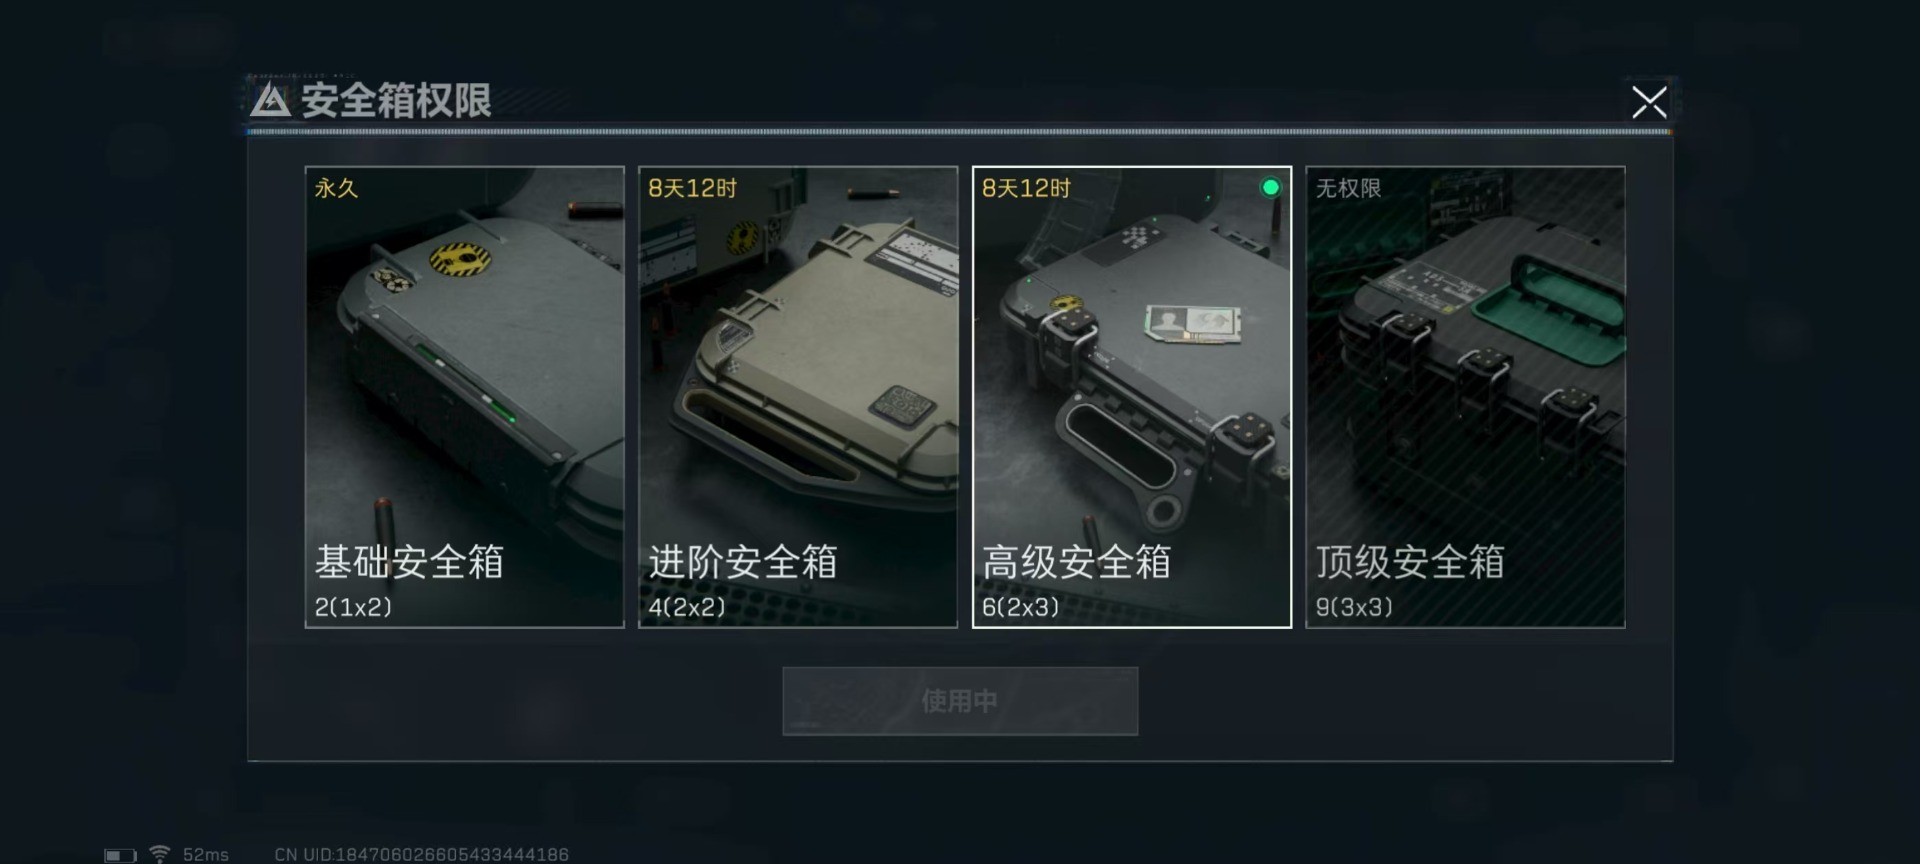Click the 永久 duration label

[336, 188]
